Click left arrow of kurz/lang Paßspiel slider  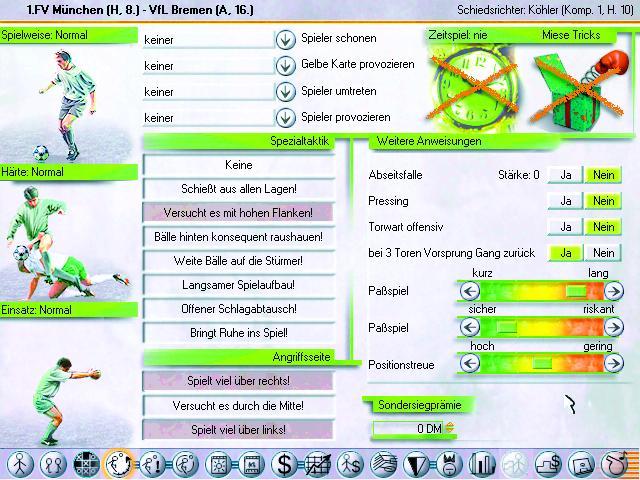tap(470, 291)
